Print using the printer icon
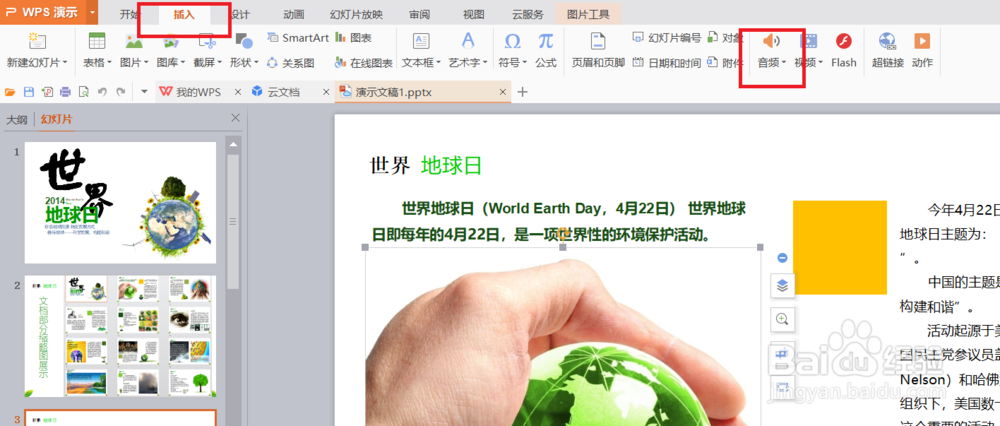1000x426 pixels. click(65, 92)
